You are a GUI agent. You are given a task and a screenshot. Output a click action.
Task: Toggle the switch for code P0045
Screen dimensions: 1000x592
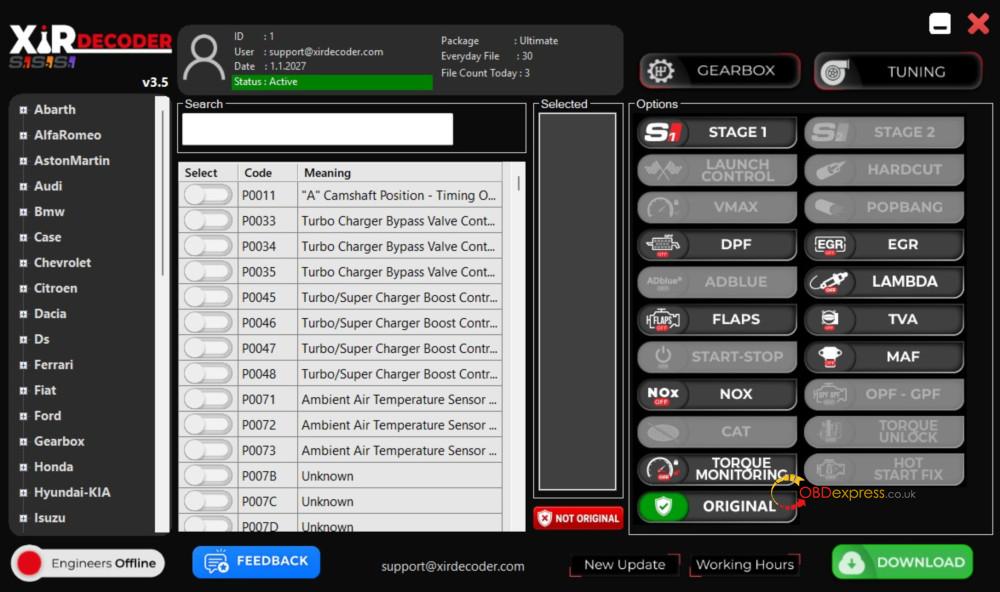208,297
